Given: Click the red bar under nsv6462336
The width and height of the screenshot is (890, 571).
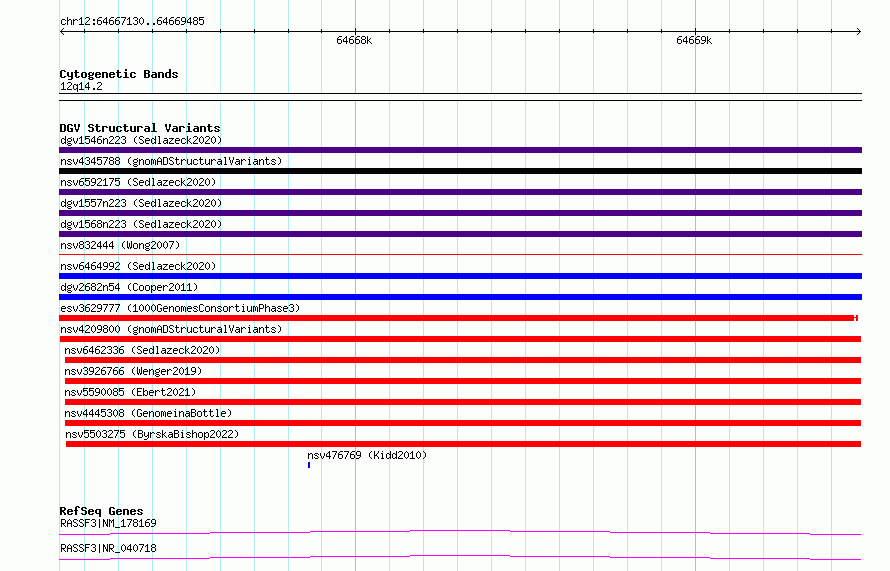Looking at the screenshot, I should (x=463, y=360).
